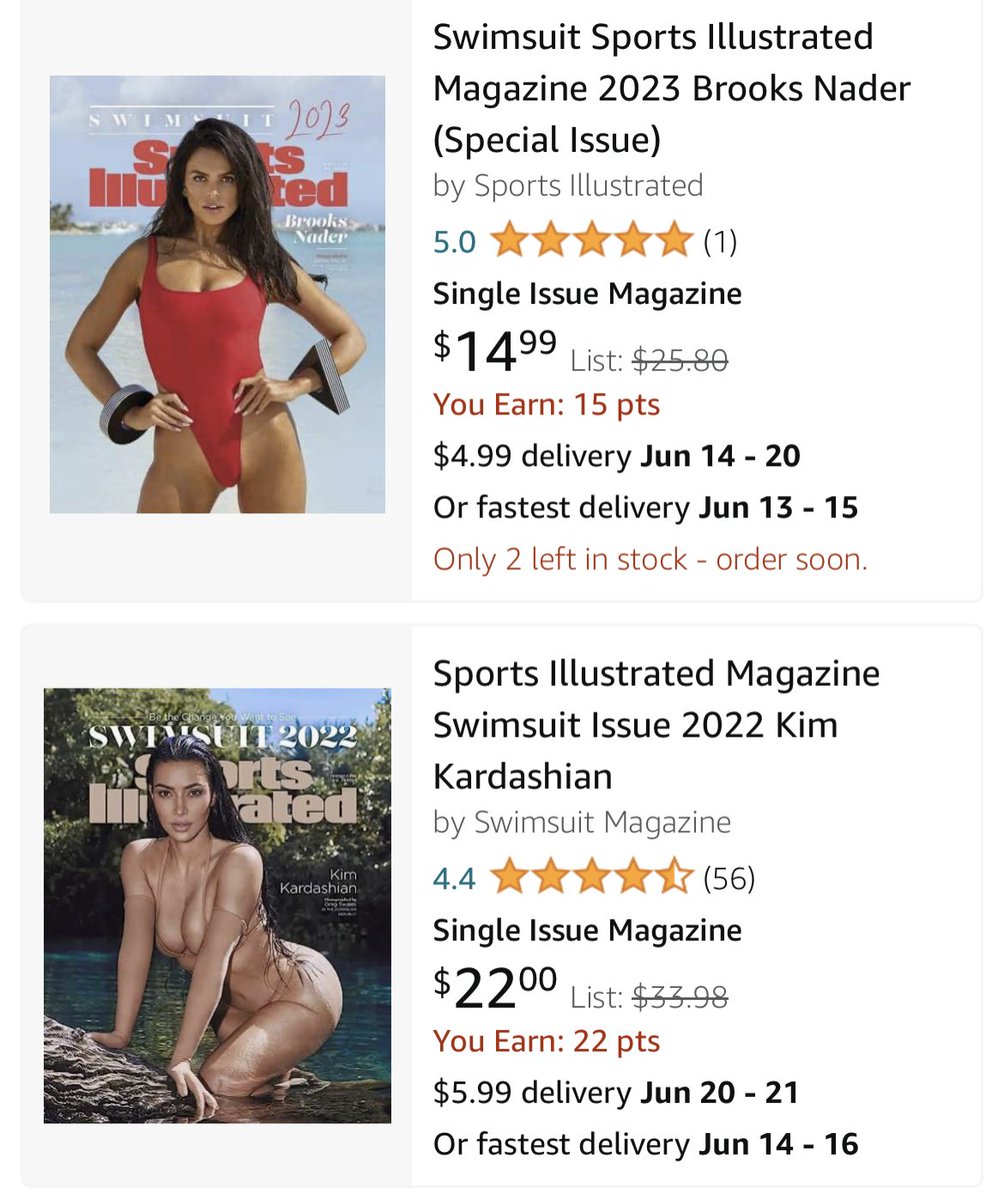Open the 5.0 rating number popover
1004x1200 pixels.
[x=454, y=242]
